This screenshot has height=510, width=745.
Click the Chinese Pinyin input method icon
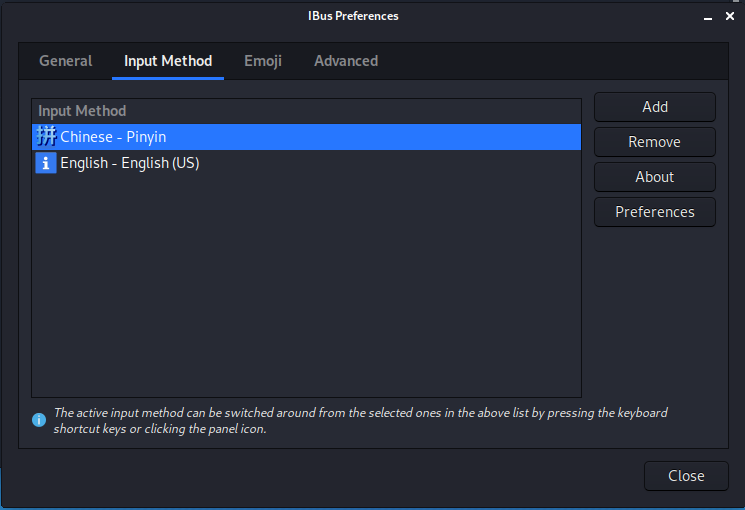click(46, 136)
